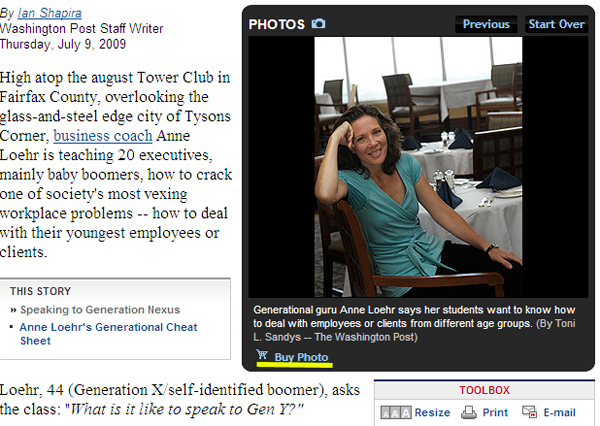Go to the Previous photo

[486, 24]
